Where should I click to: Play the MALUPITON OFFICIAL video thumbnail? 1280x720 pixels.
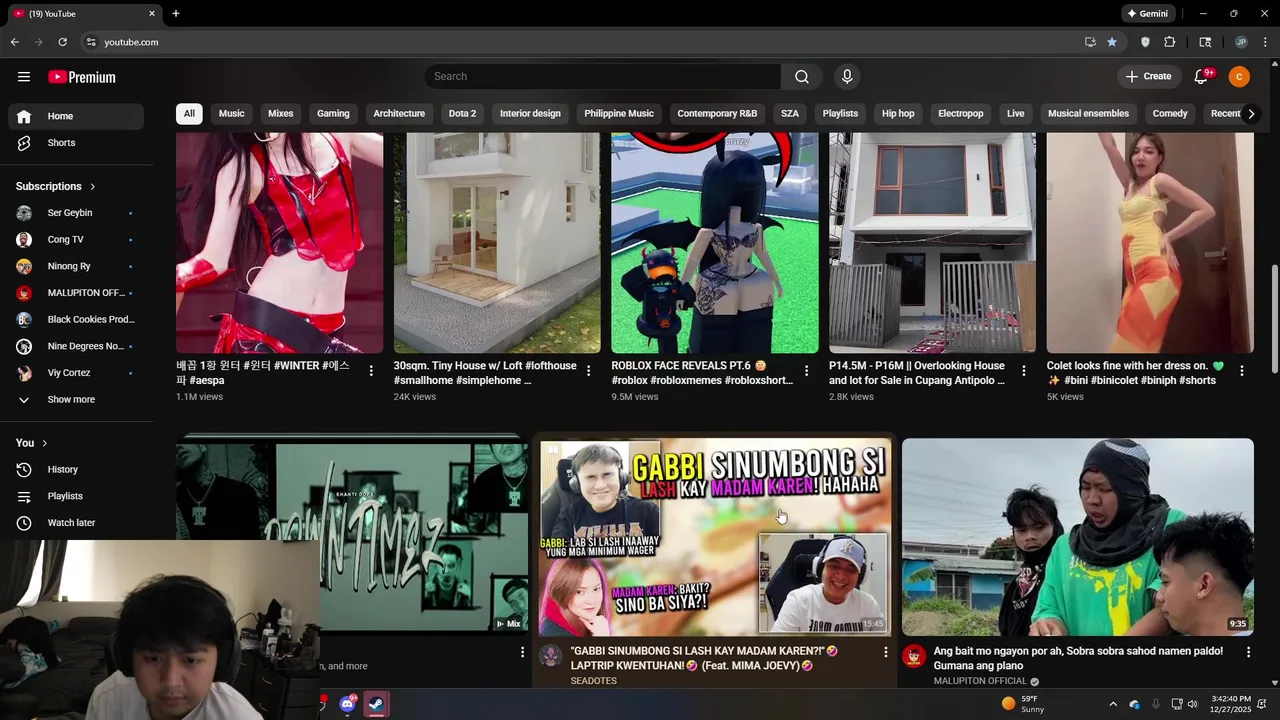pos(1078,537)
